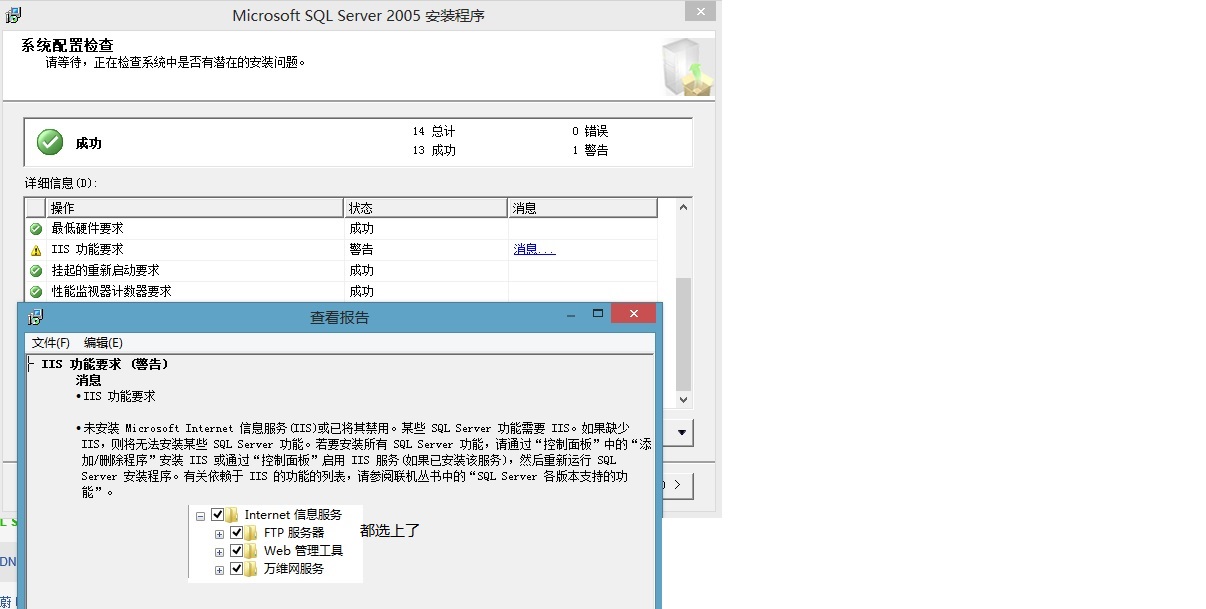The height and width of the screenshot is (609, 1206).
Task: Click the green success status icon
Action: [49, 141]
